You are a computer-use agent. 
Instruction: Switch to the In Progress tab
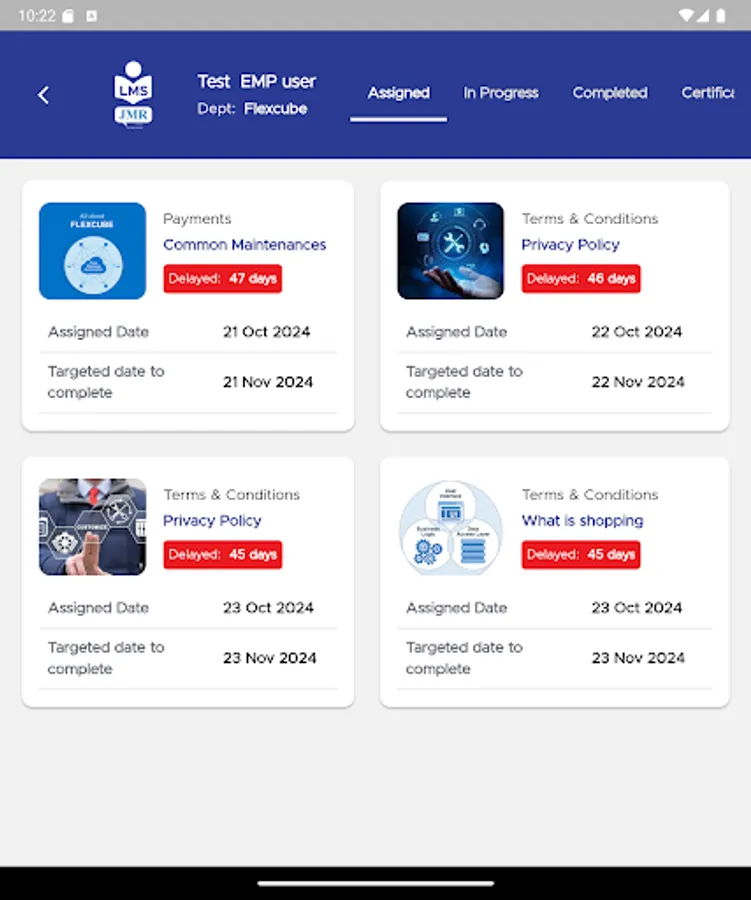point(501,93)
